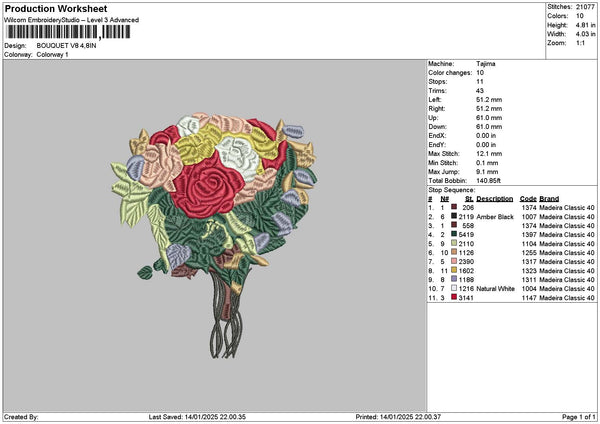Click the EndY value 0.00 in
The width and height of the screenshot is (600, 424).
486,145
